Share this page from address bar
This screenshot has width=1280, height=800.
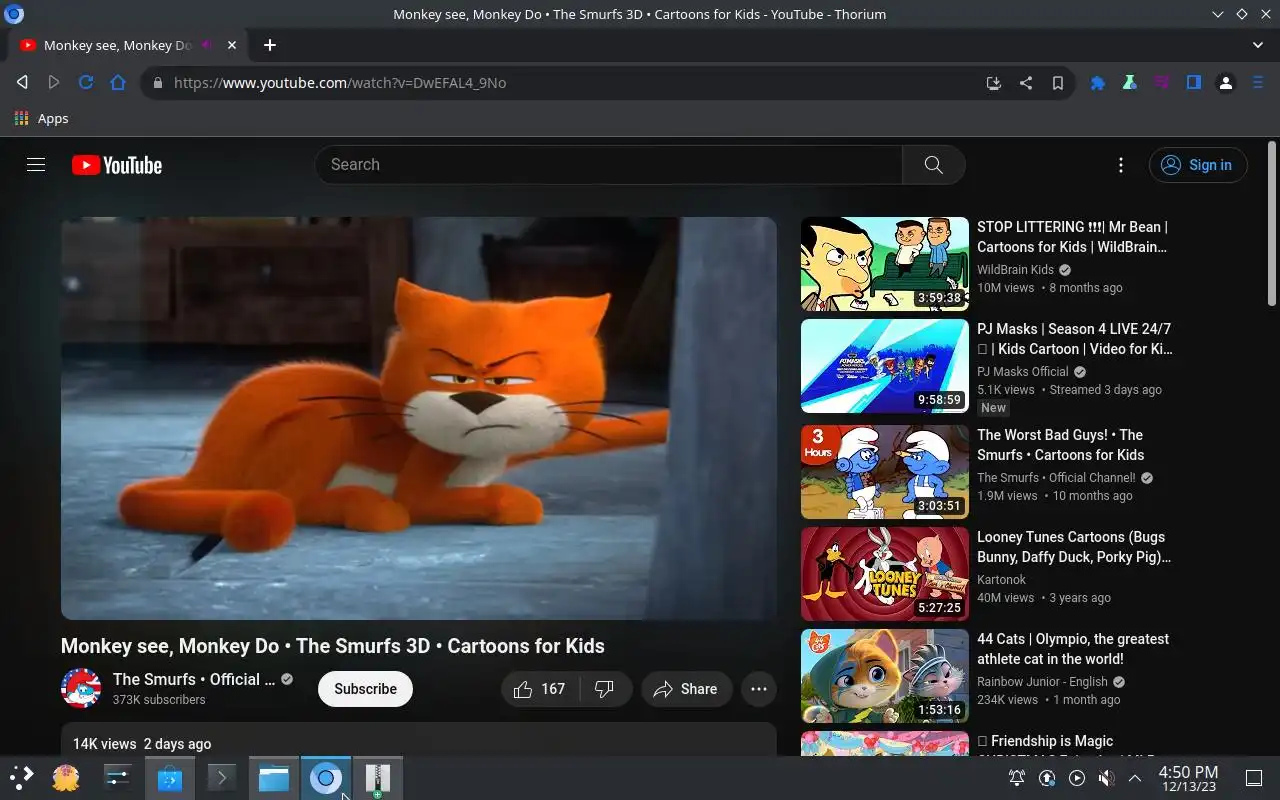tap(1025, 83)
